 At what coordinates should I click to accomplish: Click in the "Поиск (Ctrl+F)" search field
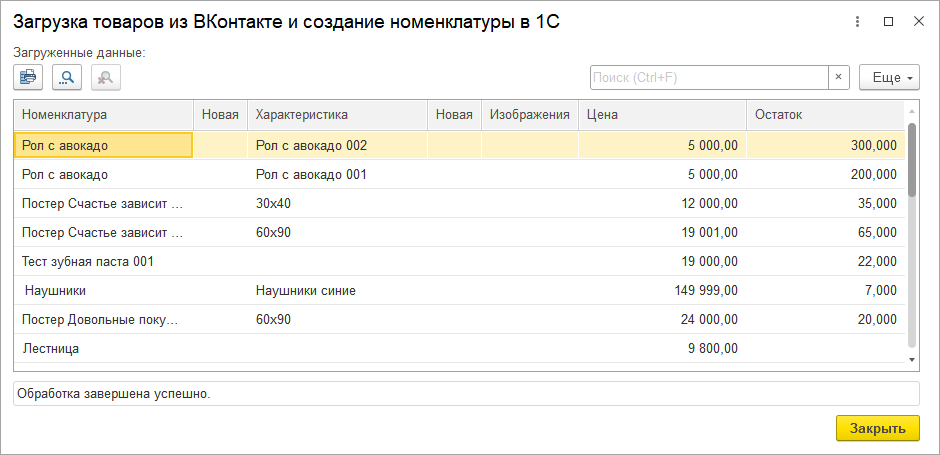709,77
